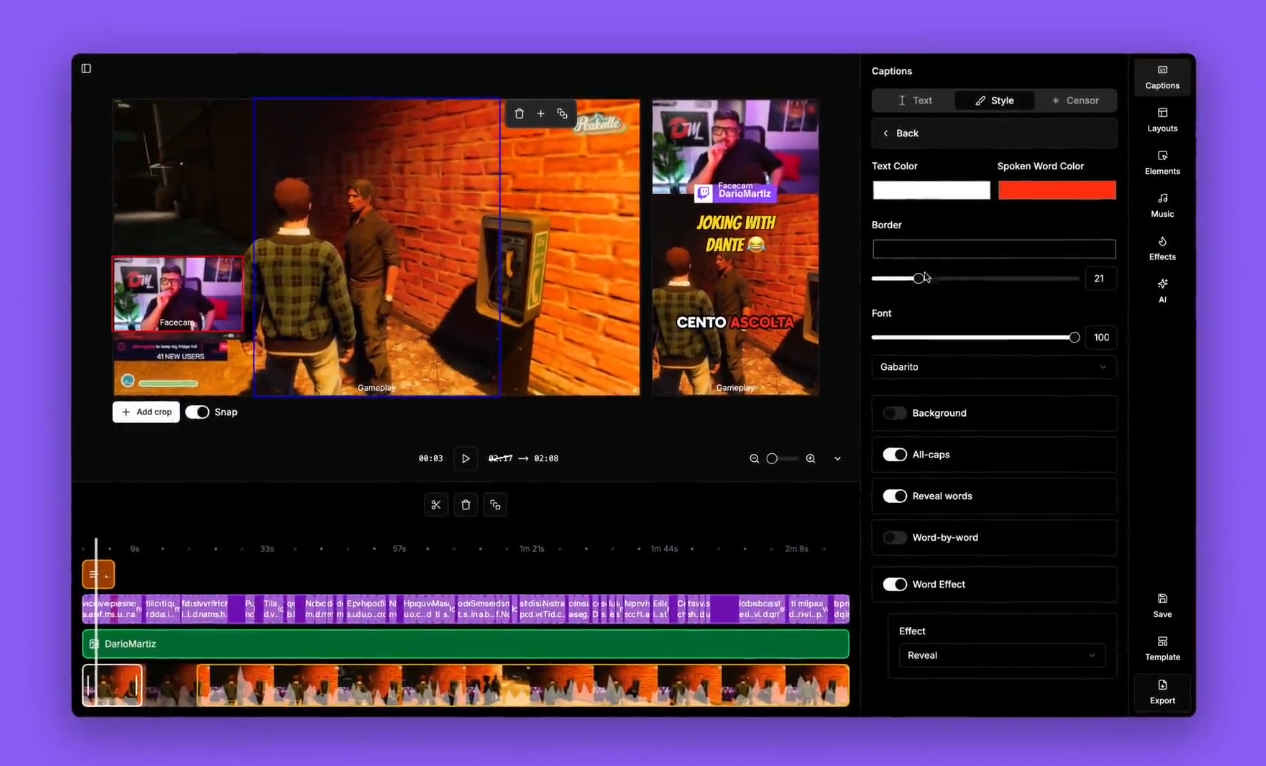
Task: Open the Music panel
Action: click(x=1162, y=206)
